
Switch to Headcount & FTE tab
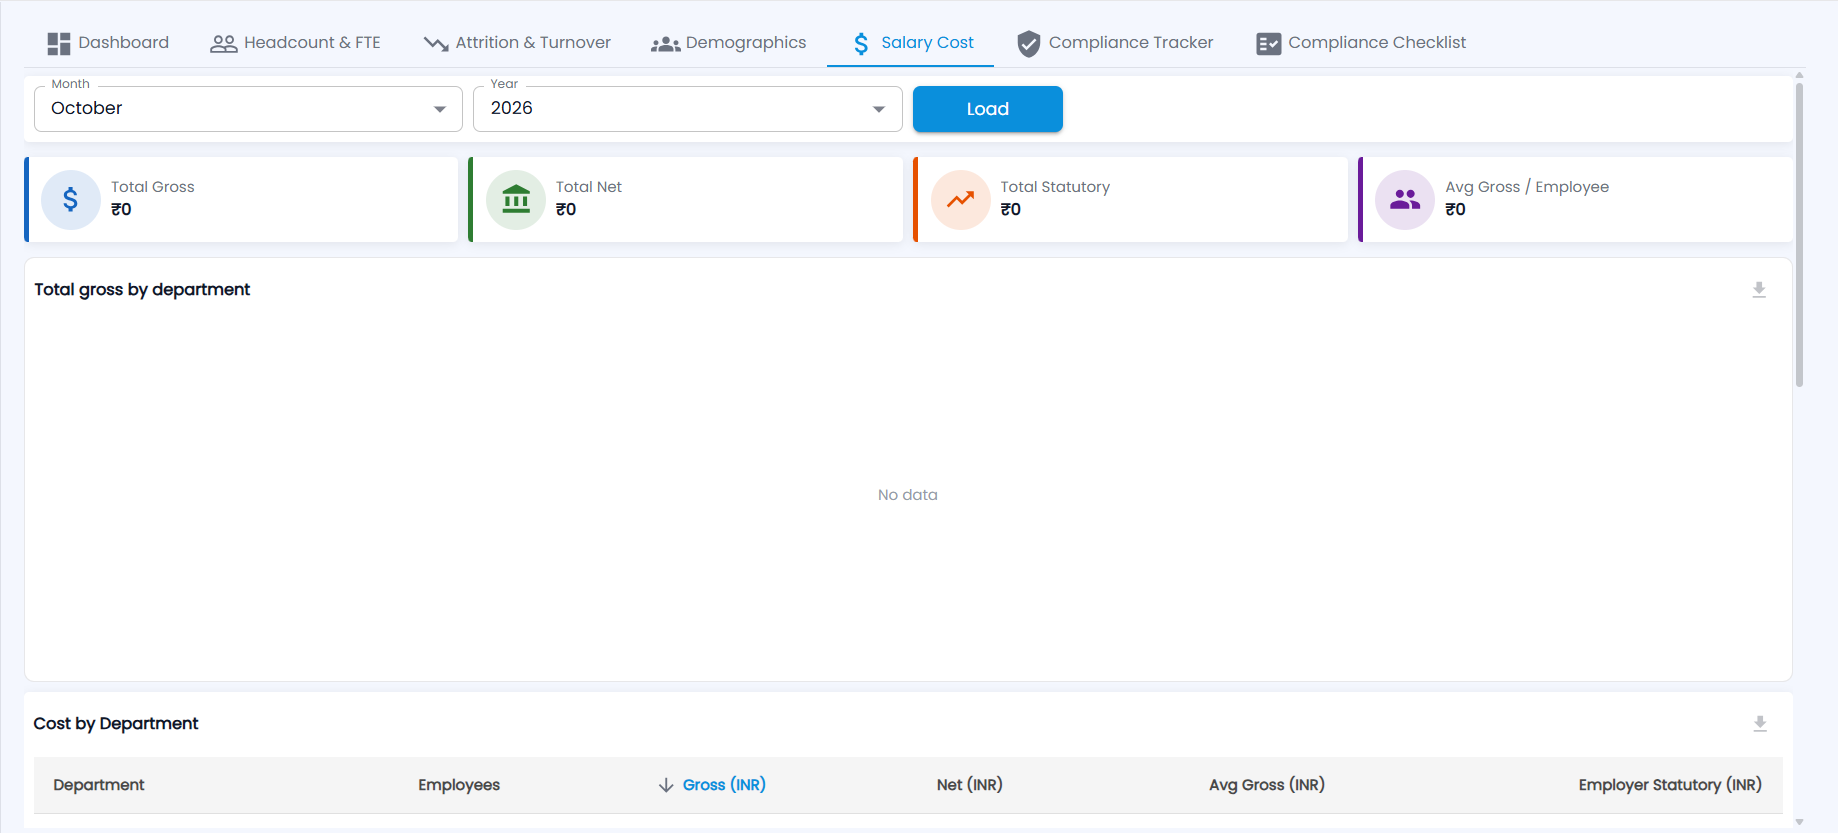pos(295,43)
